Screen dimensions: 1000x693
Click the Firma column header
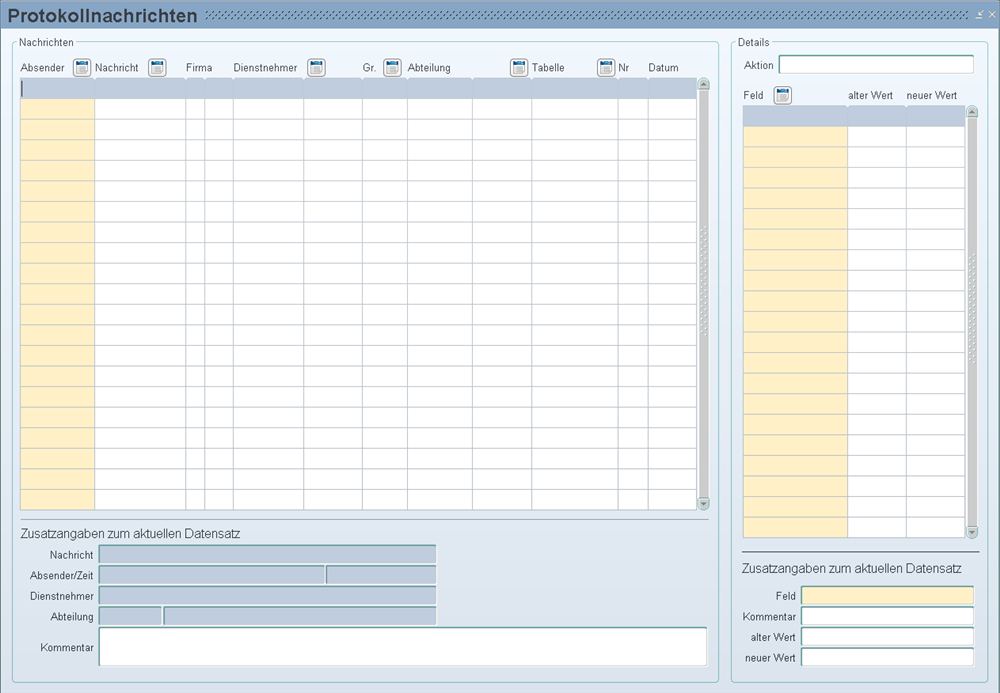click(199, 68)
